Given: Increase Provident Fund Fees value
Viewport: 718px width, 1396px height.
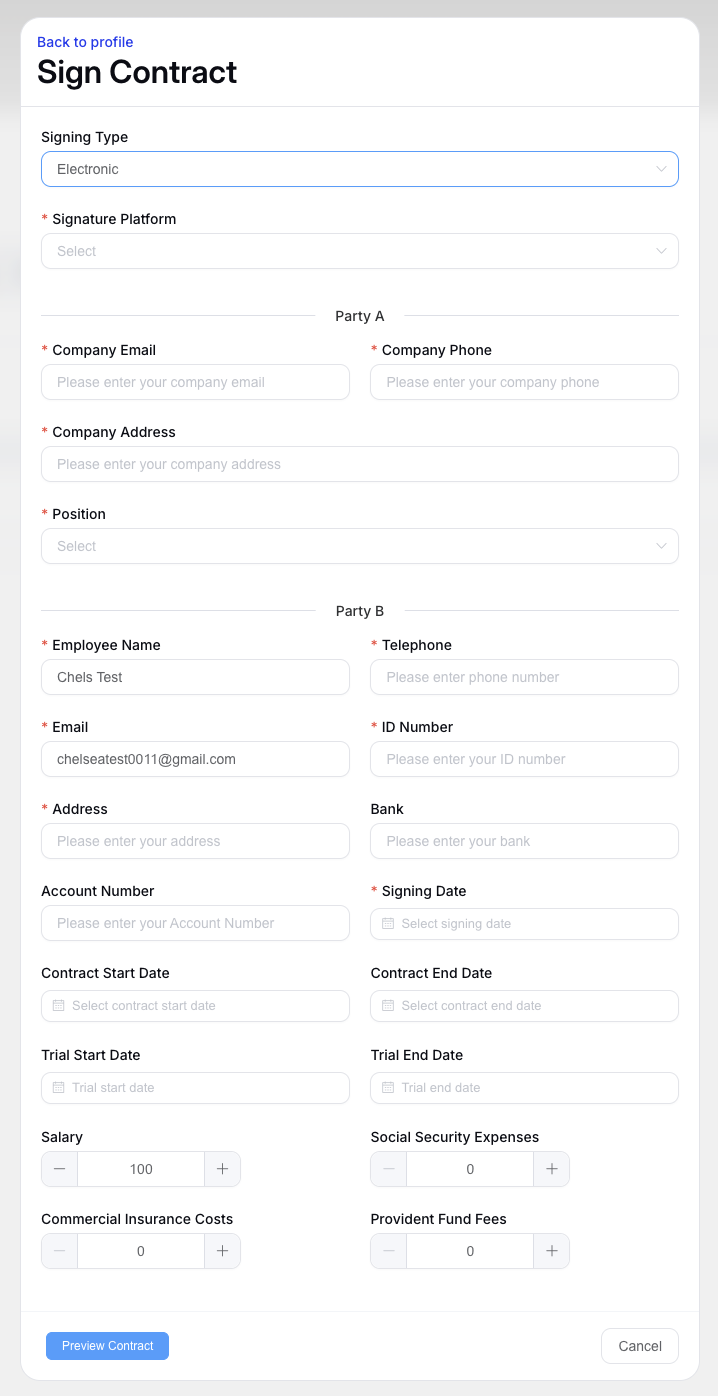Looking at the screenshot, I should 551,1251.
